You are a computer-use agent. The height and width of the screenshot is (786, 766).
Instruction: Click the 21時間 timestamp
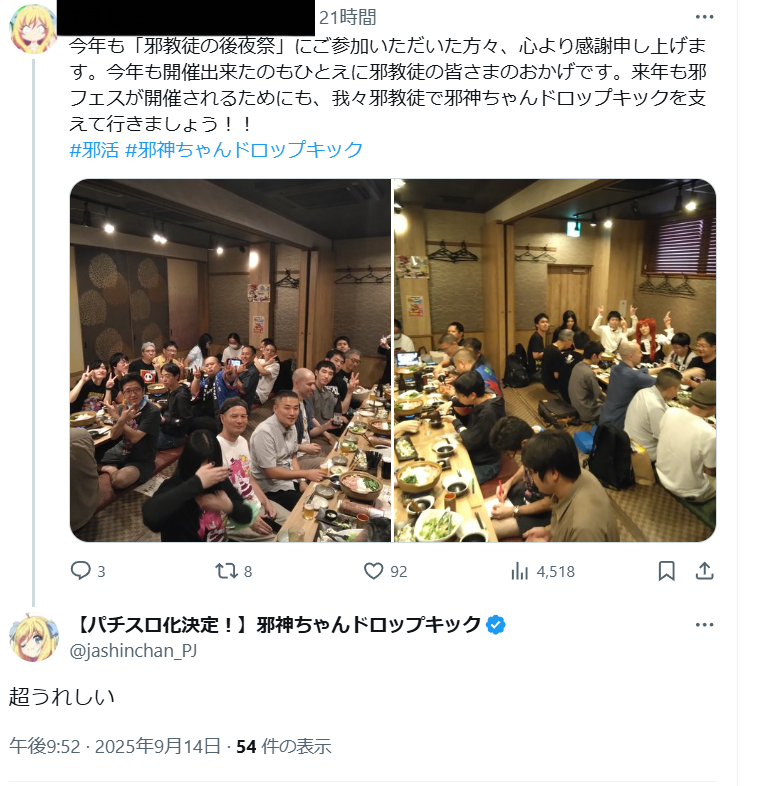[x=347, y=18]
